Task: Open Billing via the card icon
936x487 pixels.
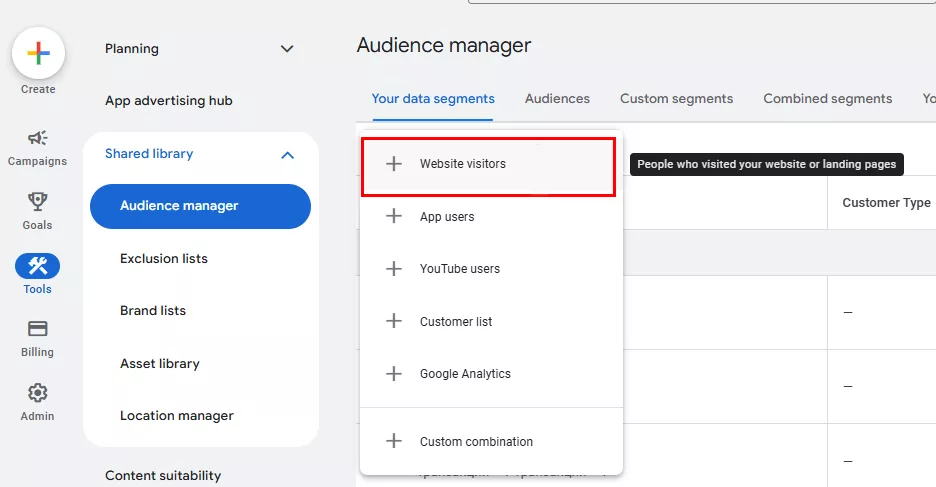Action: tap(38, 329)
